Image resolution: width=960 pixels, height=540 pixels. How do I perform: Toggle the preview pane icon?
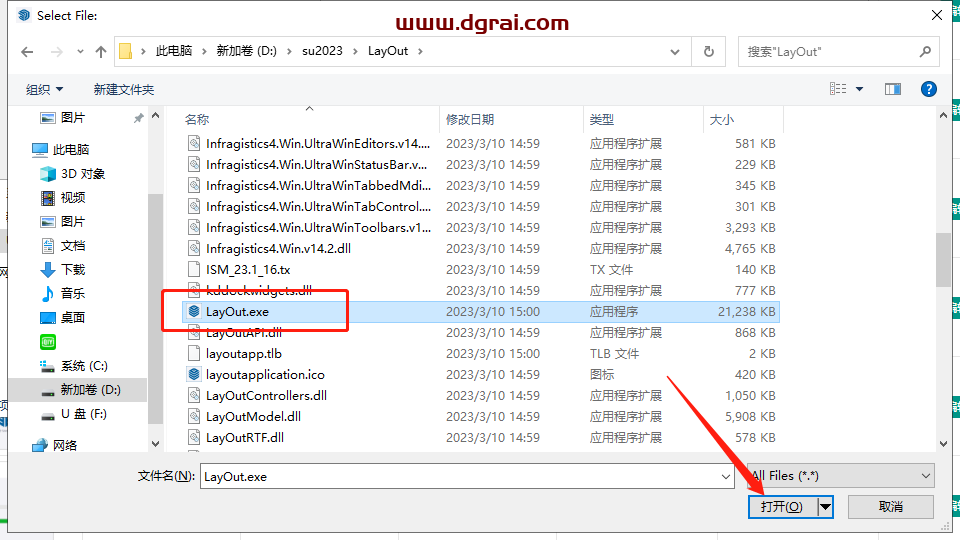(893, 89)
